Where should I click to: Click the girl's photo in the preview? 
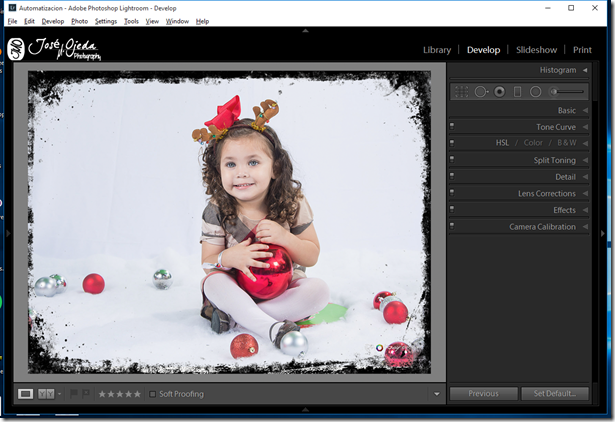[229, 222]
